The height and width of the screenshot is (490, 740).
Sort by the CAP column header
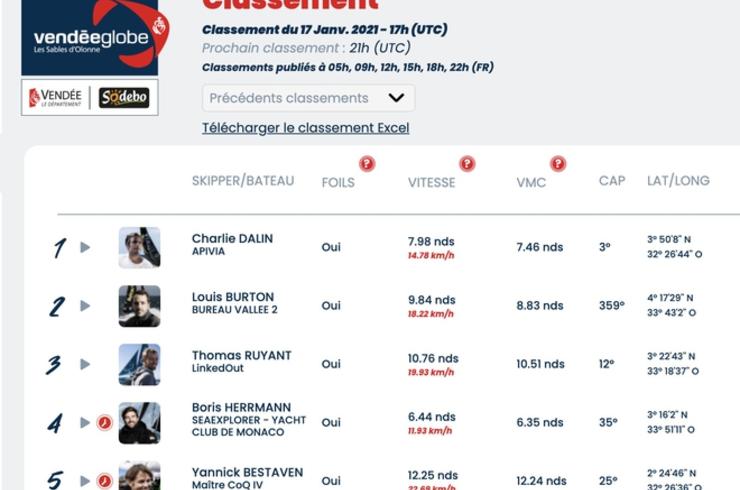pos(612,181)
